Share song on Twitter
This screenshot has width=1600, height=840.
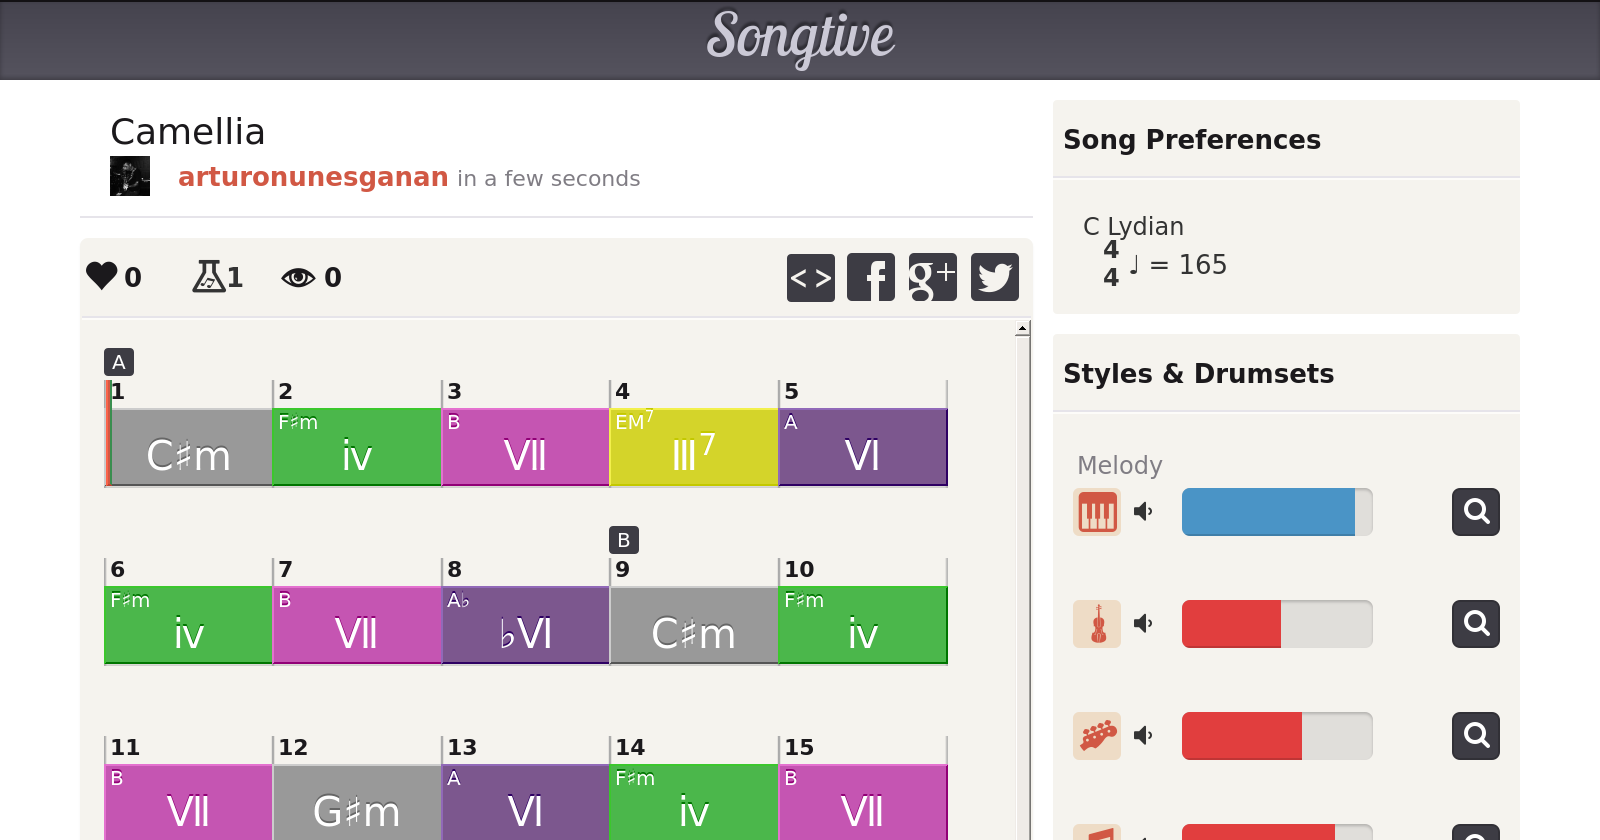(994, 277)
